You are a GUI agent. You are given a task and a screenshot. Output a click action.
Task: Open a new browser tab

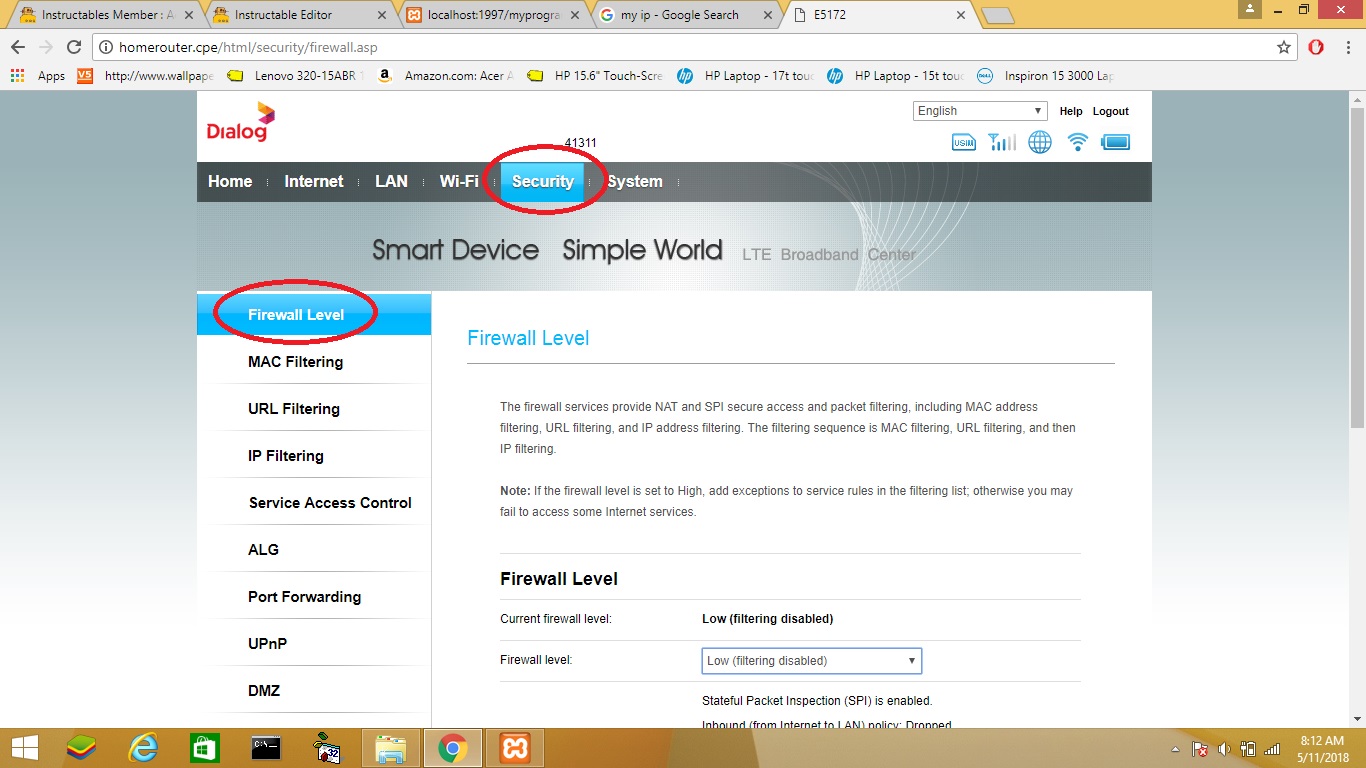[997, 15]
